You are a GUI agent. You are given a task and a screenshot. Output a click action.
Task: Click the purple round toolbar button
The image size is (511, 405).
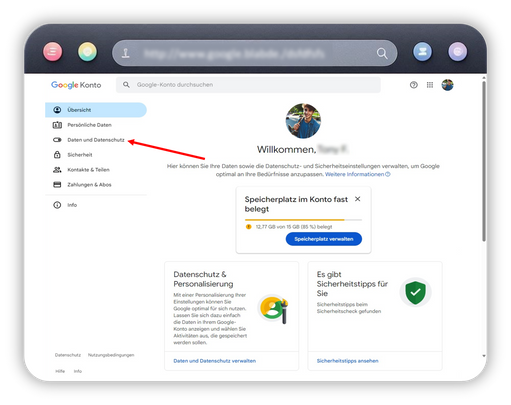pyautogui.click(x=458, y=52)
